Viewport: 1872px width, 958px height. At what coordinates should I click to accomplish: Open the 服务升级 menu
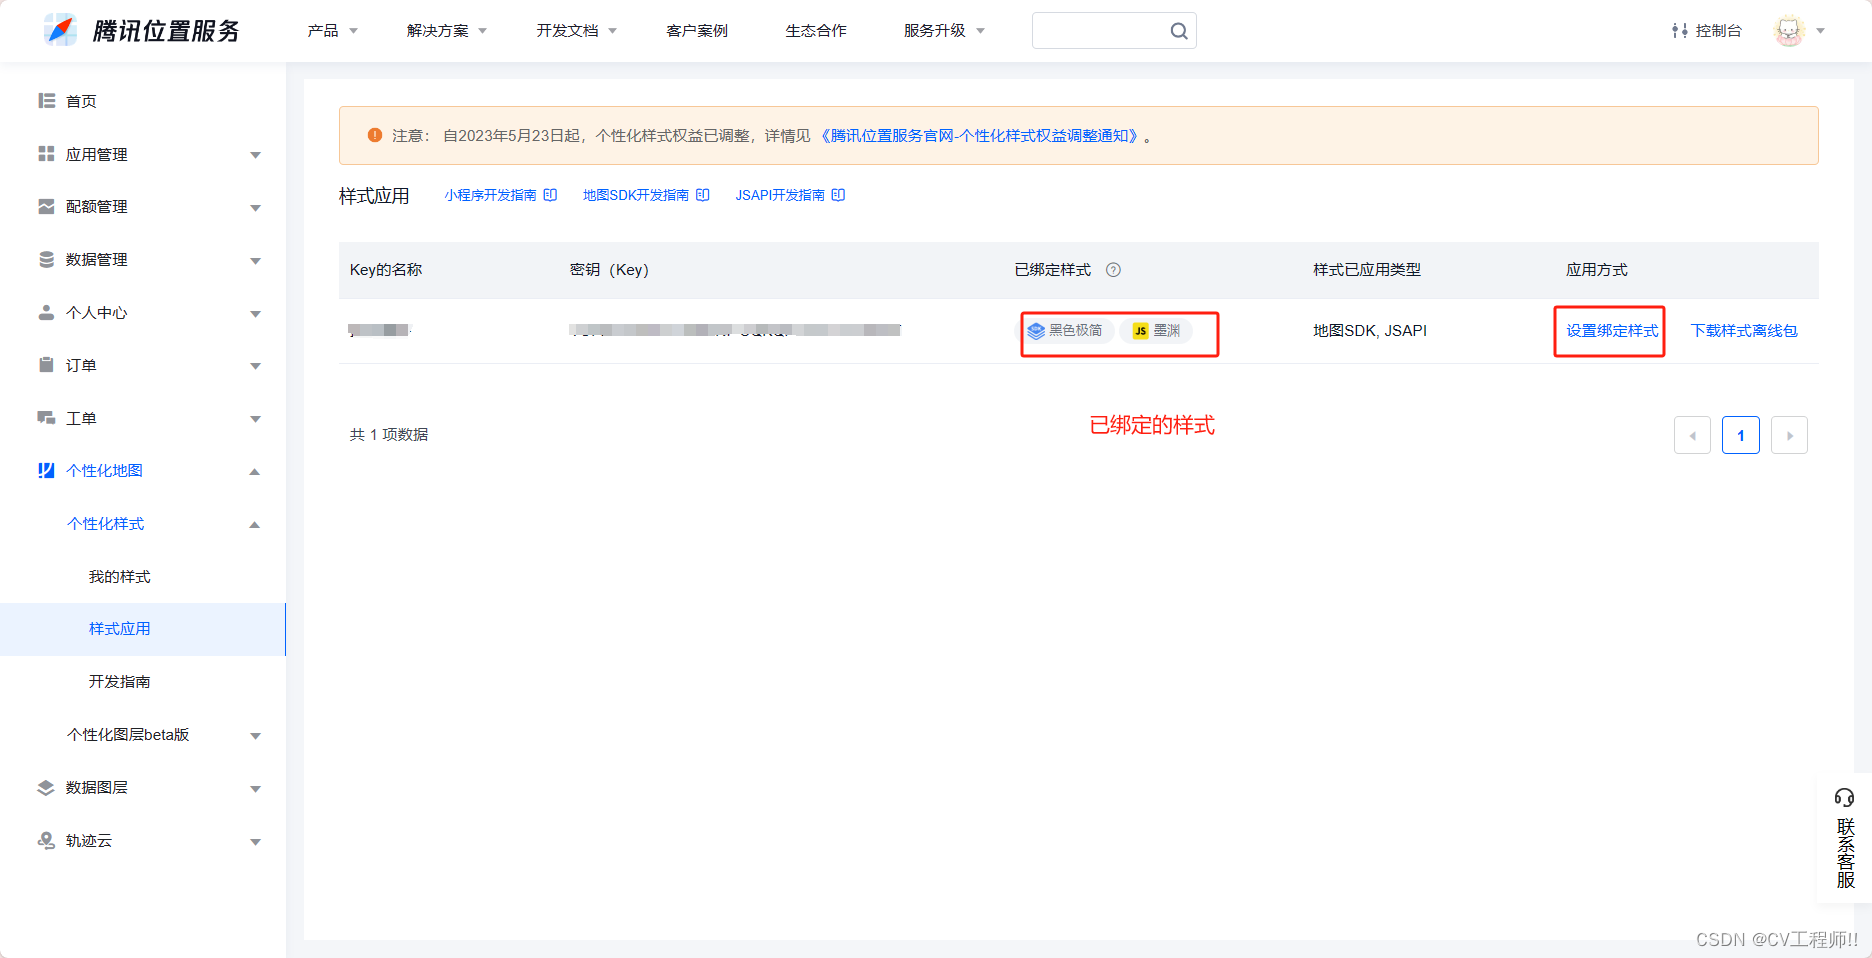[x=944, y=31]
